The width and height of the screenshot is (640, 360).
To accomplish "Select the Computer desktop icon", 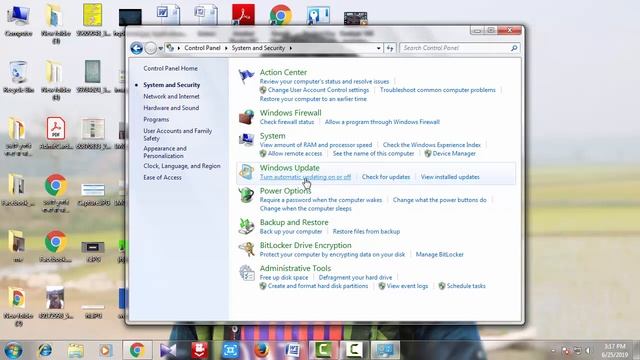I will click(x=18, y=21).
